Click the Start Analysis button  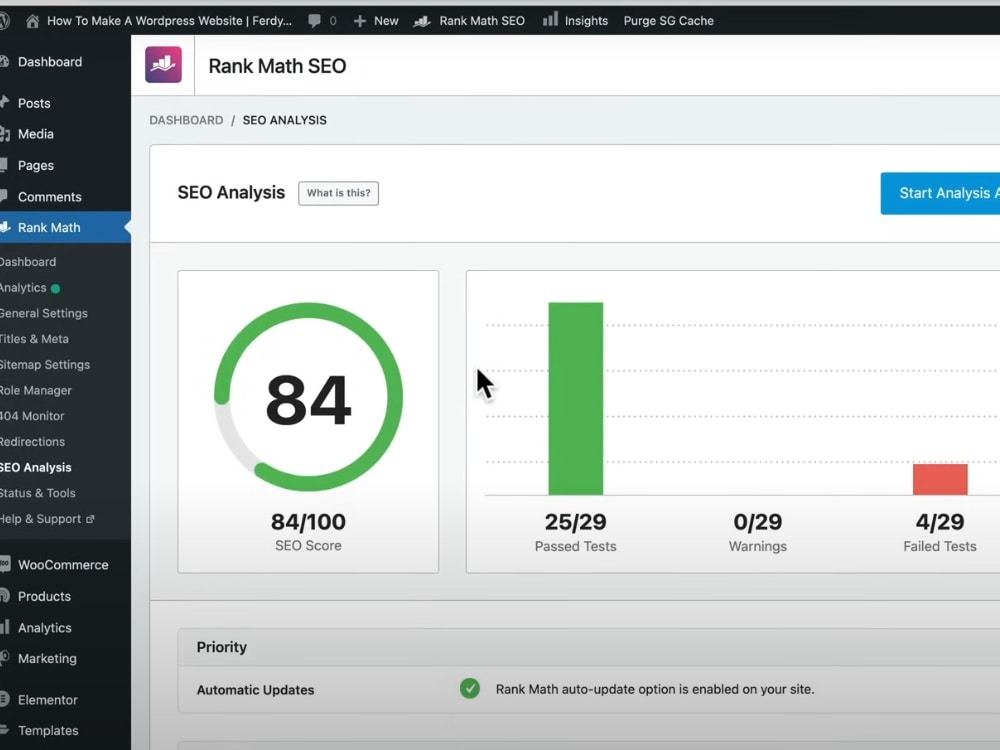940,193
